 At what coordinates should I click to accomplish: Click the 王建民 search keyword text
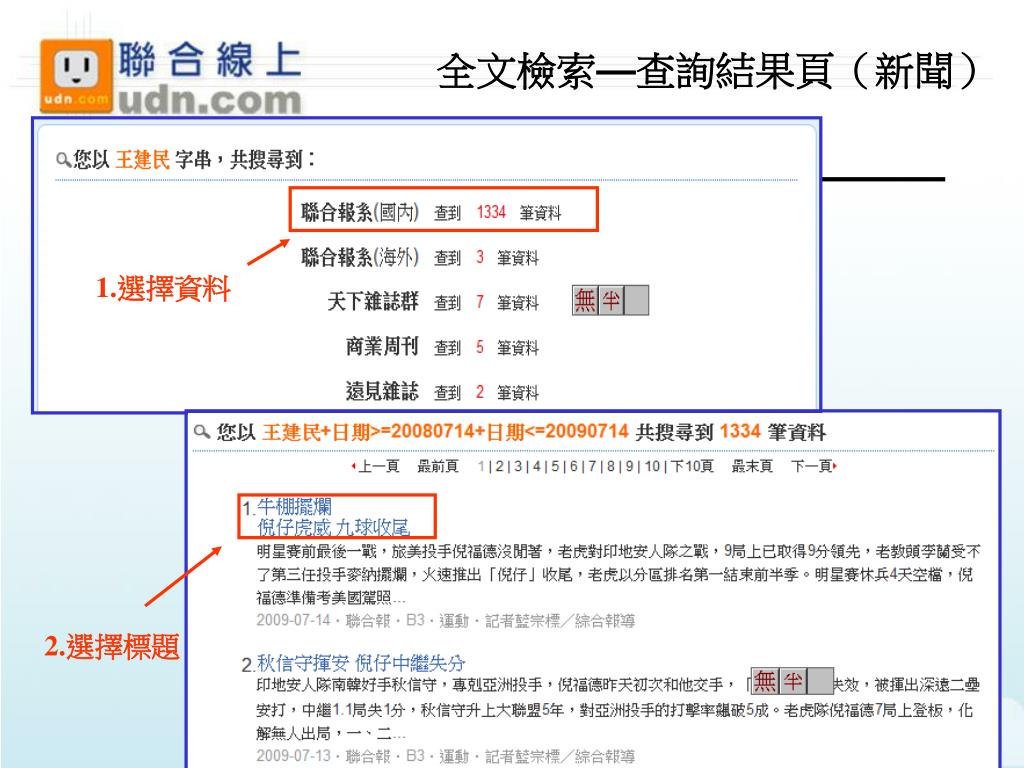(142, 159)
